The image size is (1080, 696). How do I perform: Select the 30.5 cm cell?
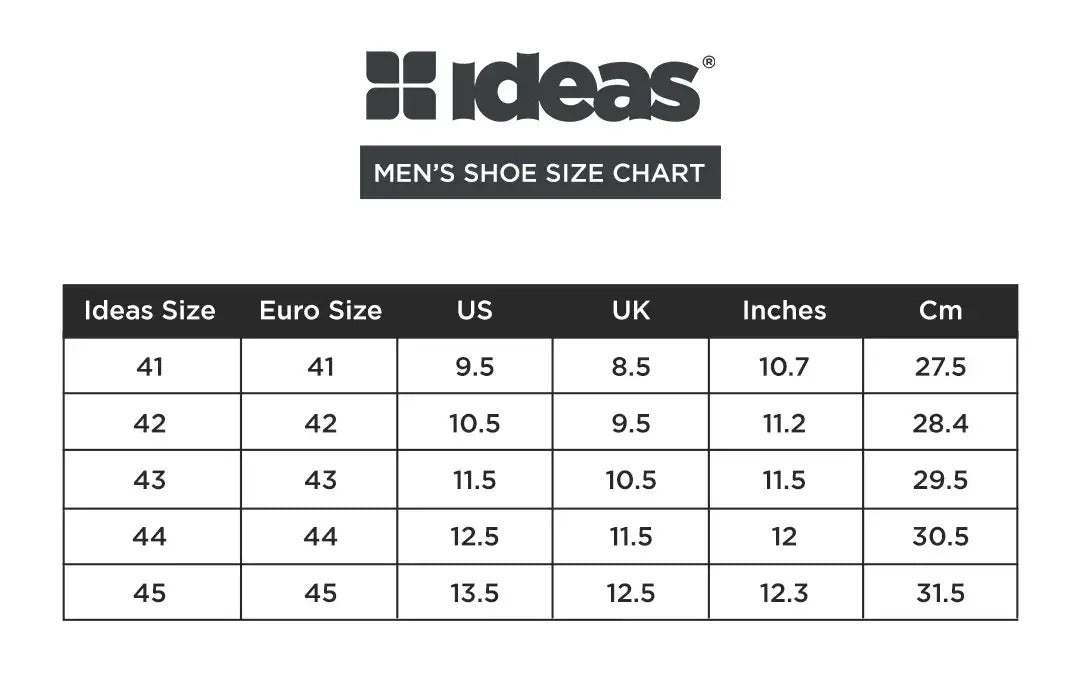(x=940, y=537)
